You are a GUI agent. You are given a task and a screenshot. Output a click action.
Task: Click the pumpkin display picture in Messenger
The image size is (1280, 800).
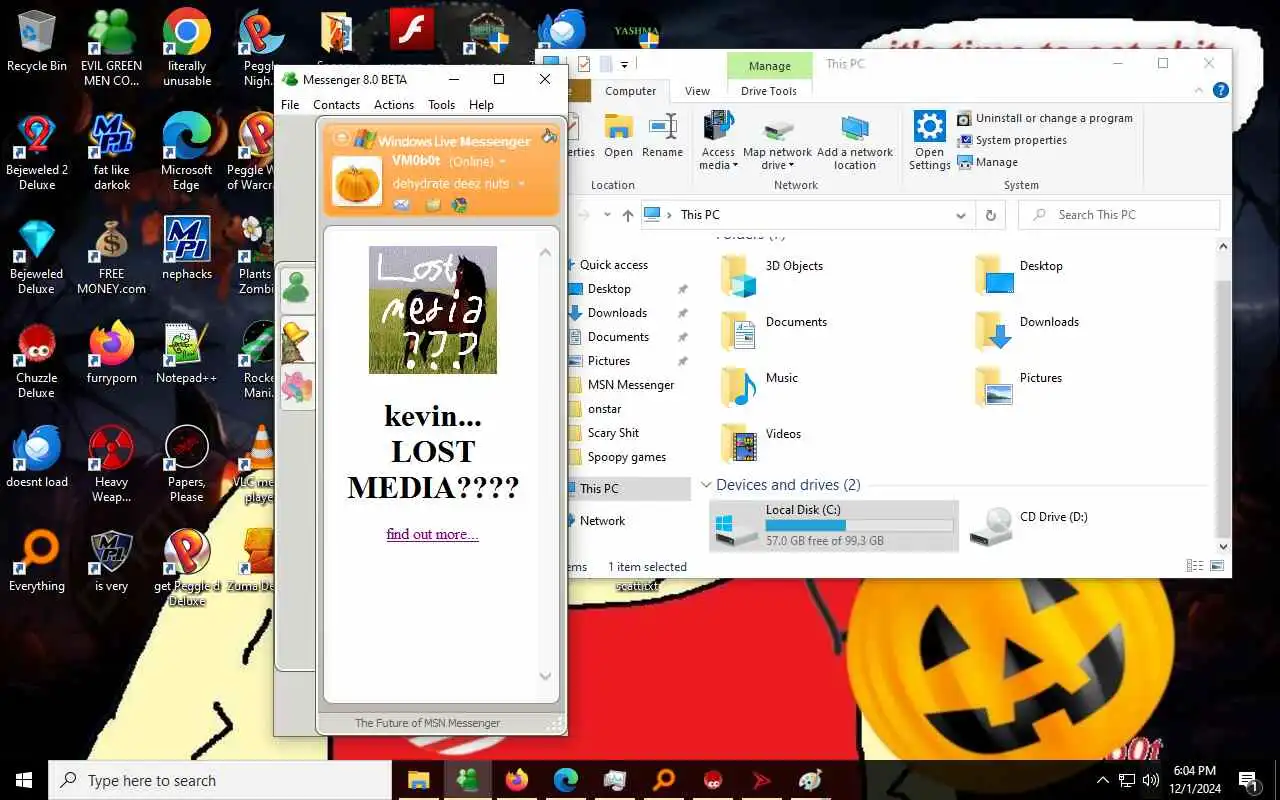(357, 181)
